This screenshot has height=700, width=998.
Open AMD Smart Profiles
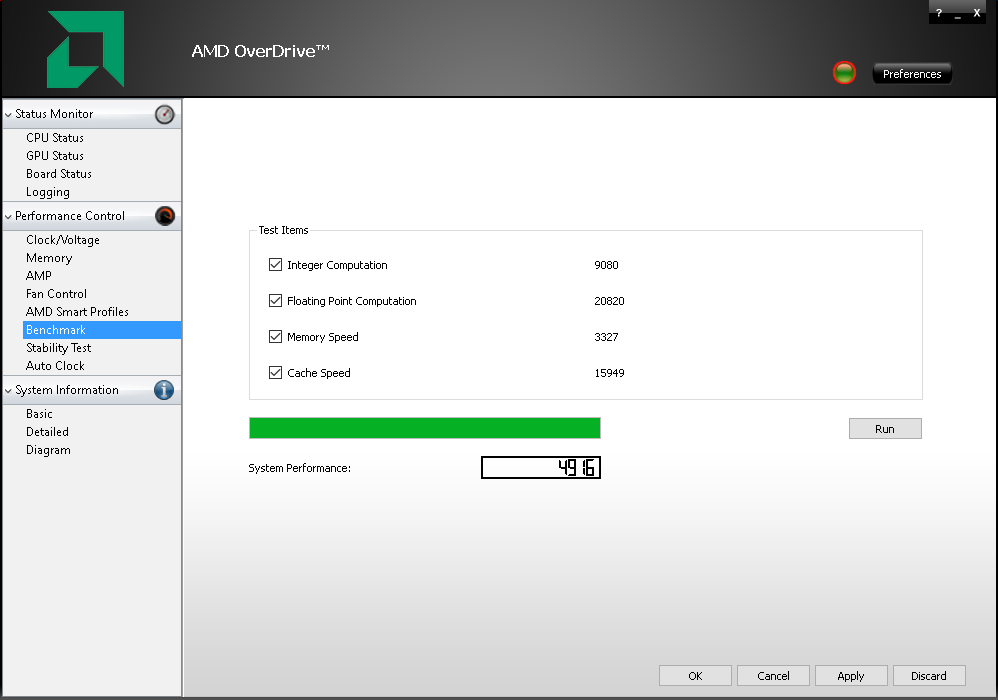[77, 312]
